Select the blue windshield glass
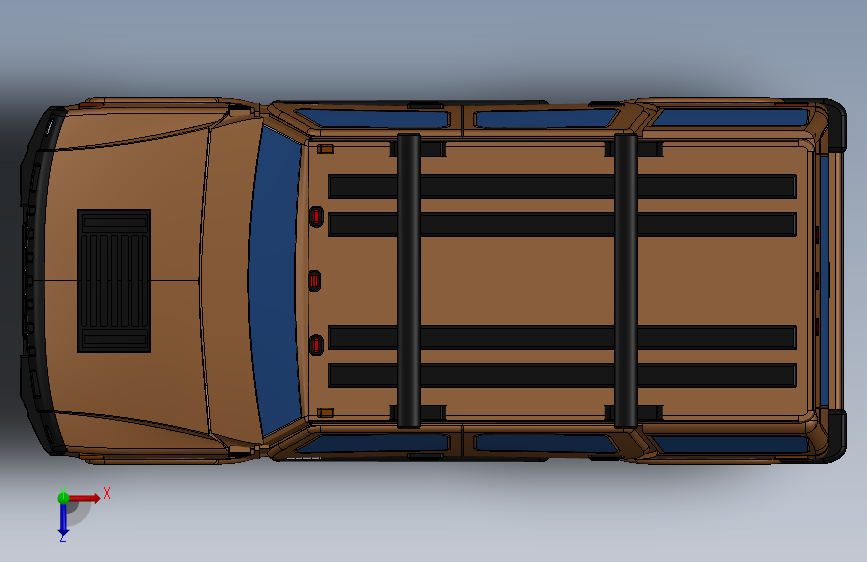867x562 pixels. pos(275,281)
